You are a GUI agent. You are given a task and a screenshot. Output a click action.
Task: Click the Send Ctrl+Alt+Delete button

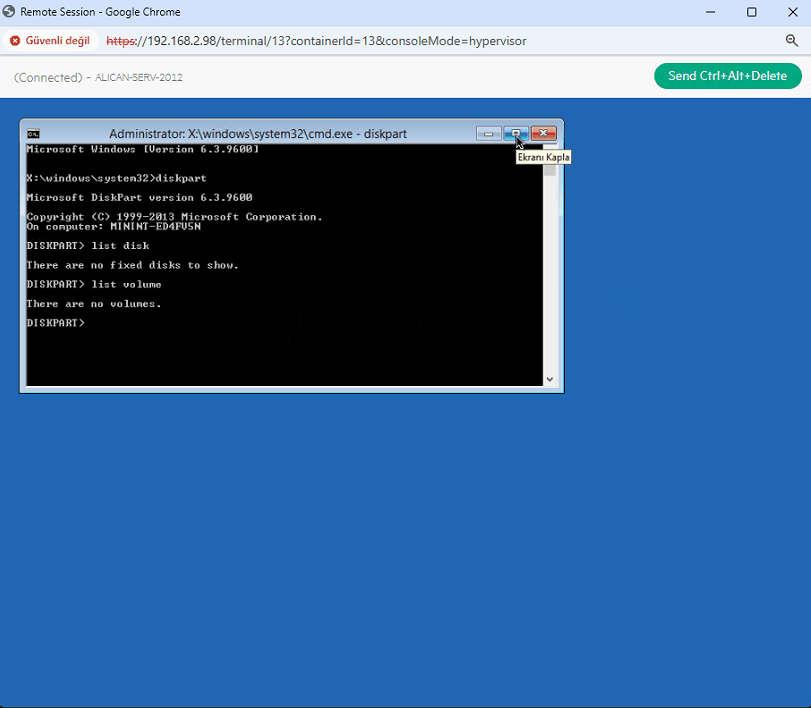(x=727, y=76)
